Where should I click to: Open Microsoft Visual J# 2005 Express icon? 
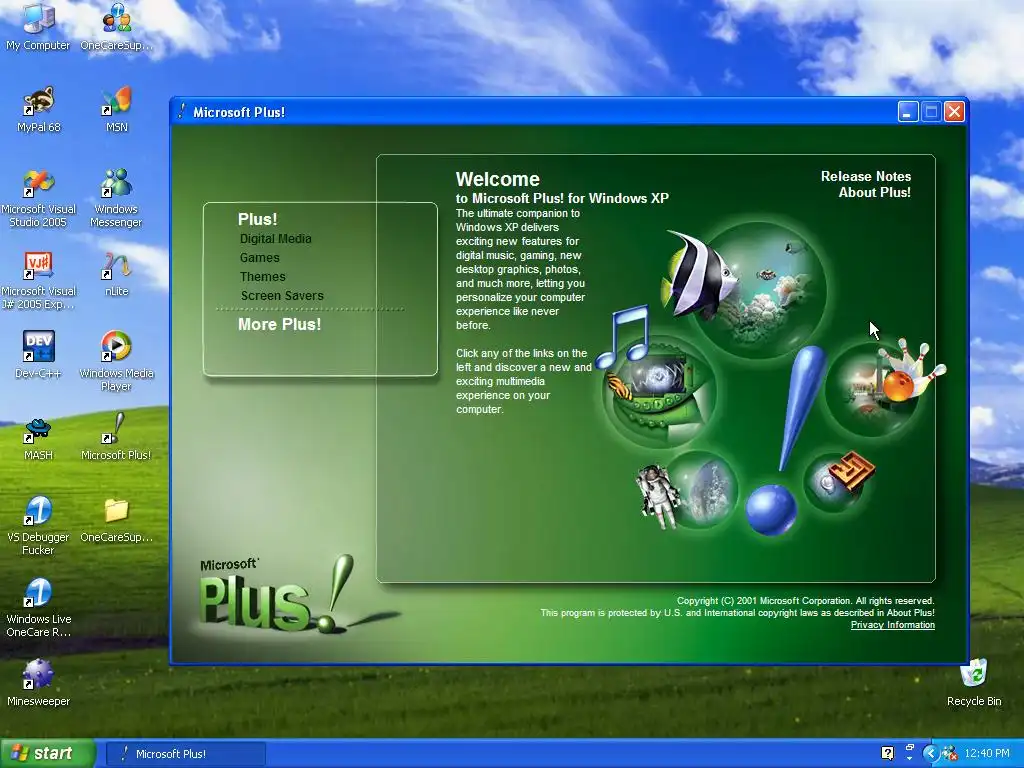39,280
